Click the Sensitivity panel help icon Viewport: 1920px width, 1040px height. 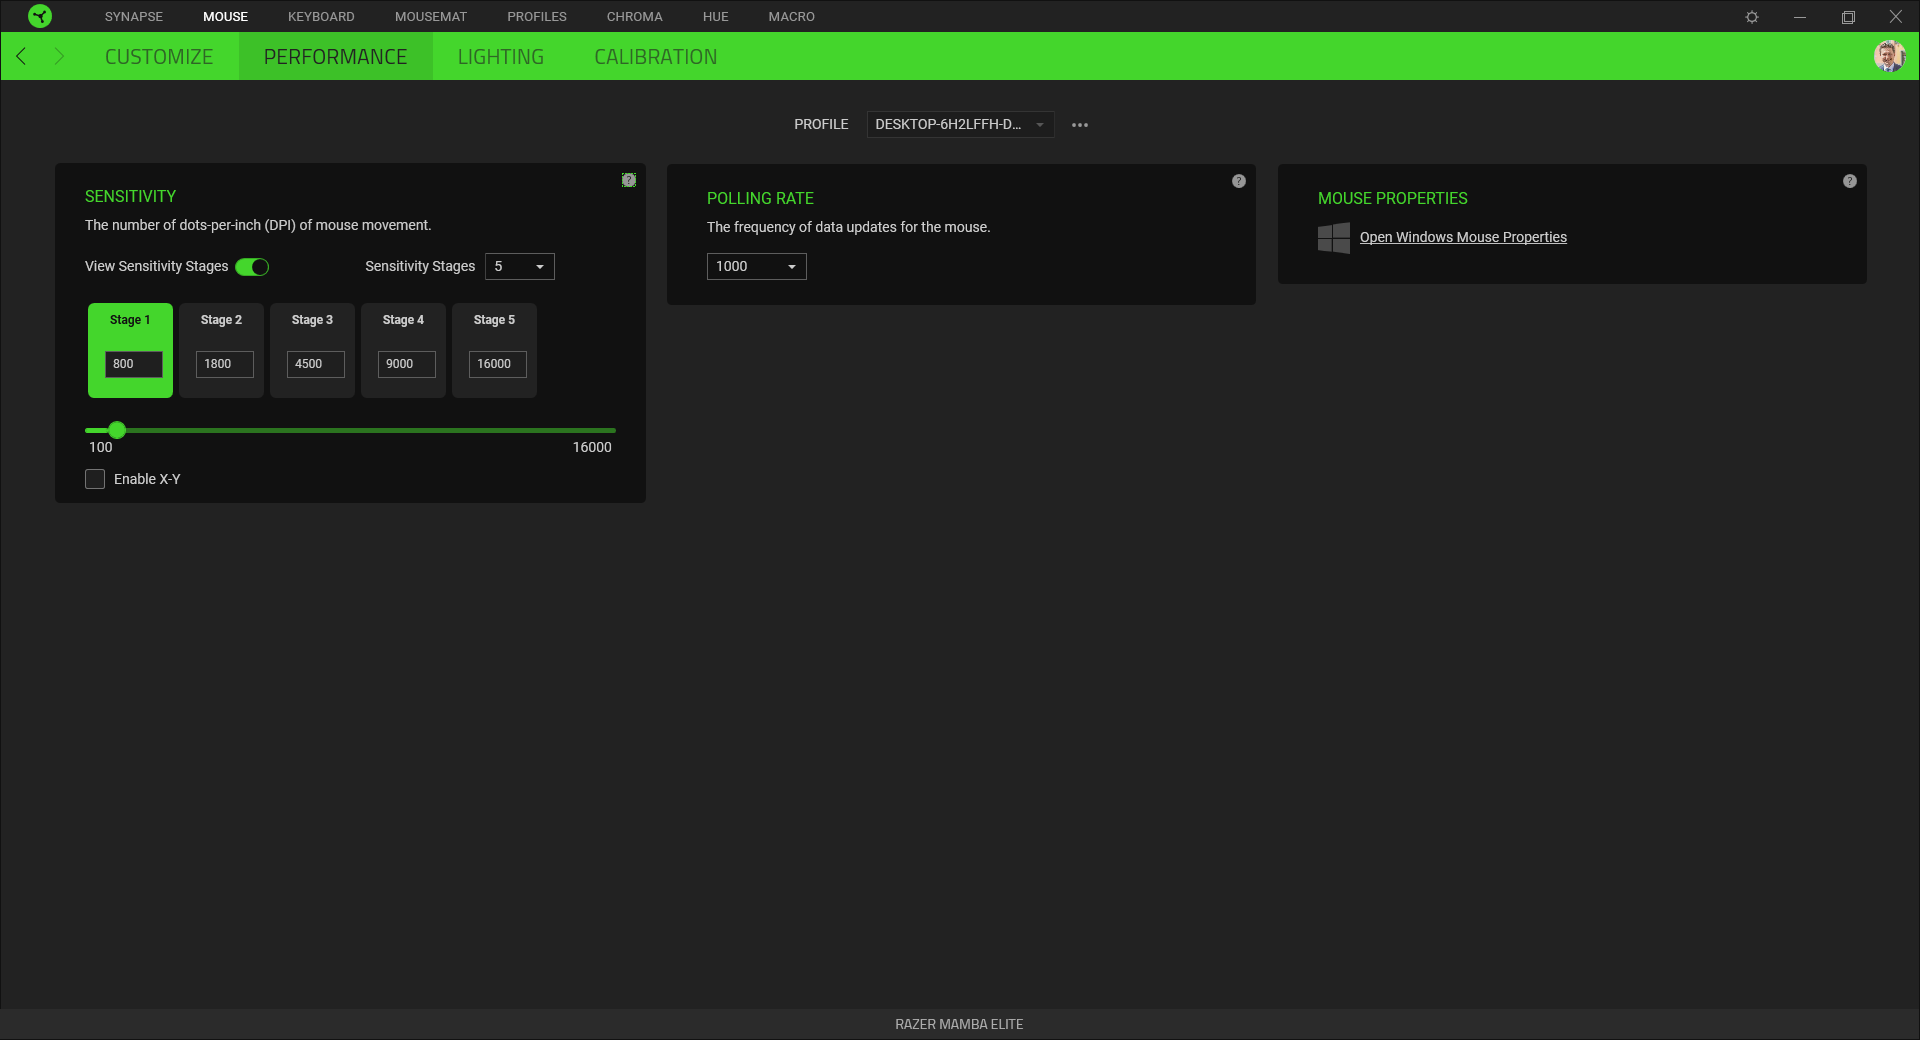pos(629,180)
